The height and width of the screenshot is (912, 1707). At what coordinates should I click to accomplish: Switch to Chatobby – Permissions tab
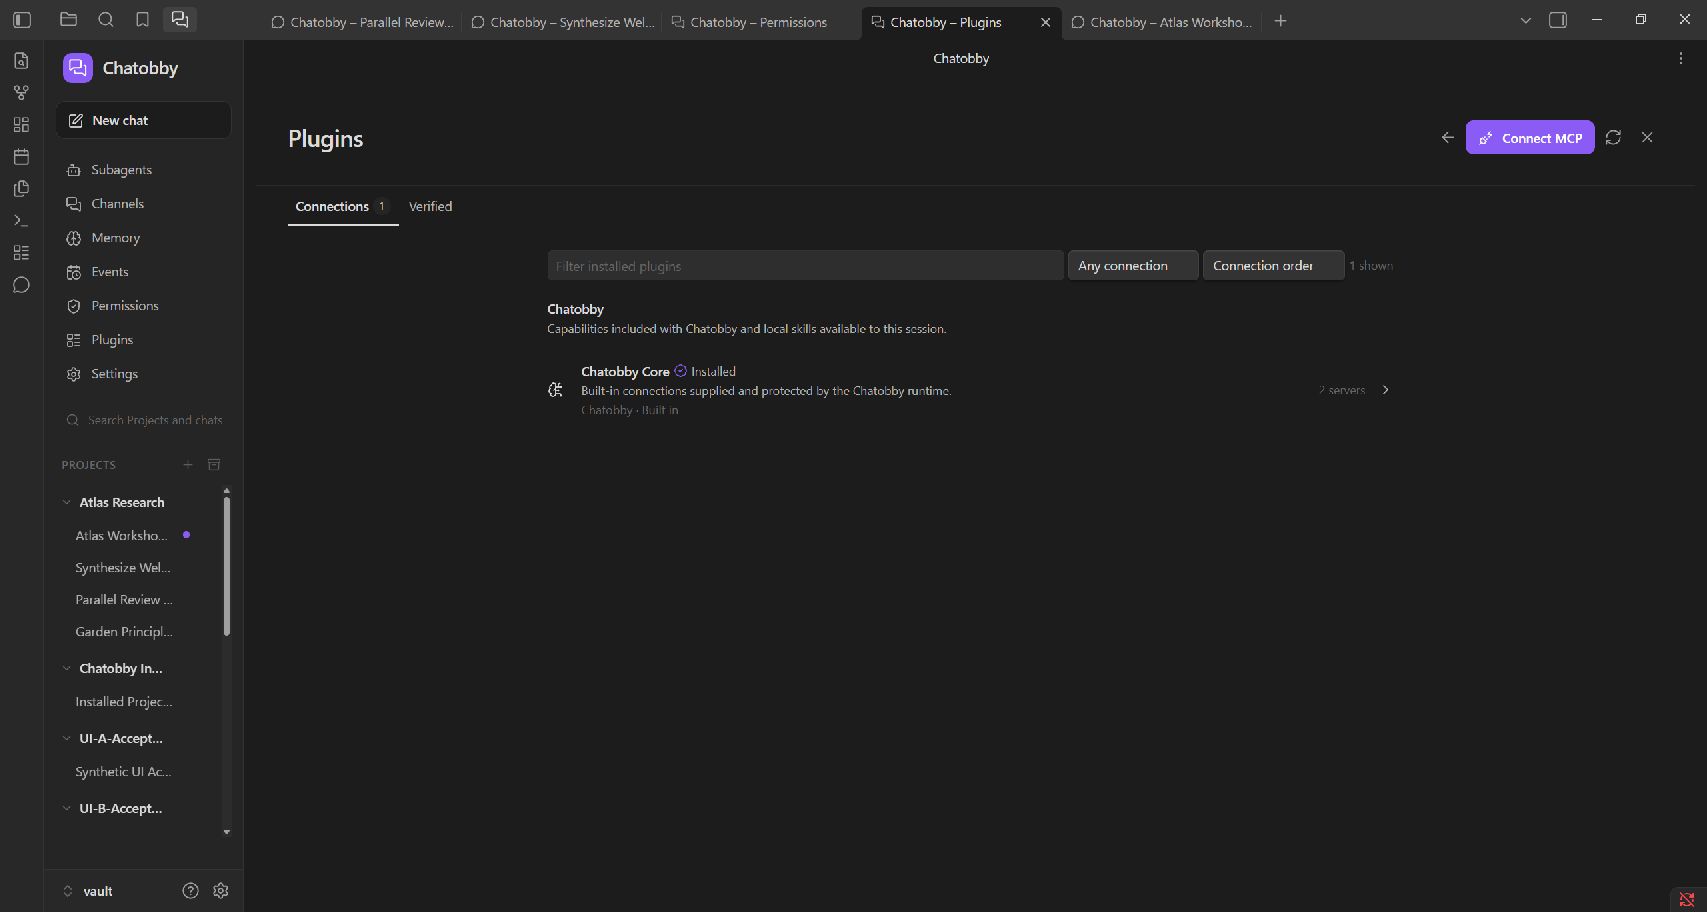[x=760, y=22]
